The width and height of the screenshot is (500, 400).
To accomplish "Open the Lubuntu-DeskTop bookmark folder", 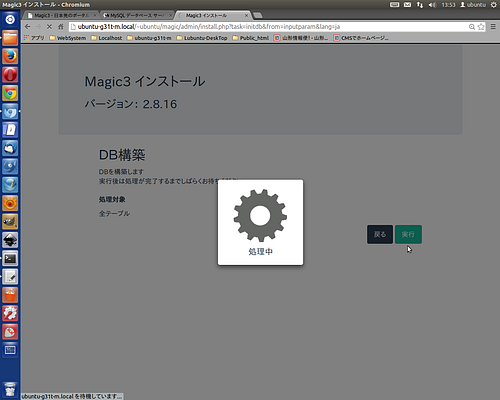I will (202, 38).
